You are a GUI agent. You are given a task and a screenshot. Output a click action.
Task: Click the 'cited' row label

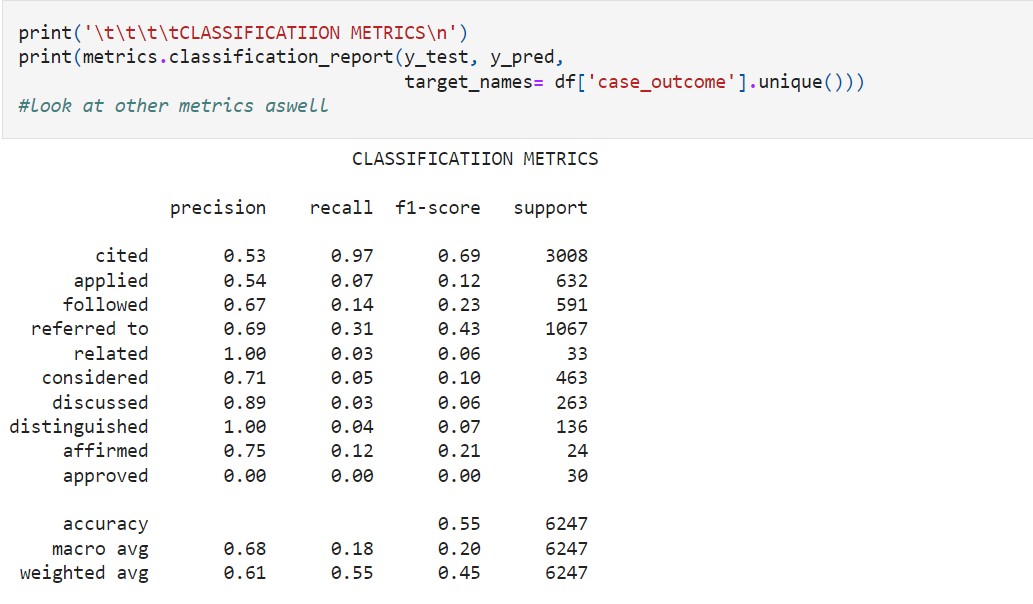(x=121, y=256)
